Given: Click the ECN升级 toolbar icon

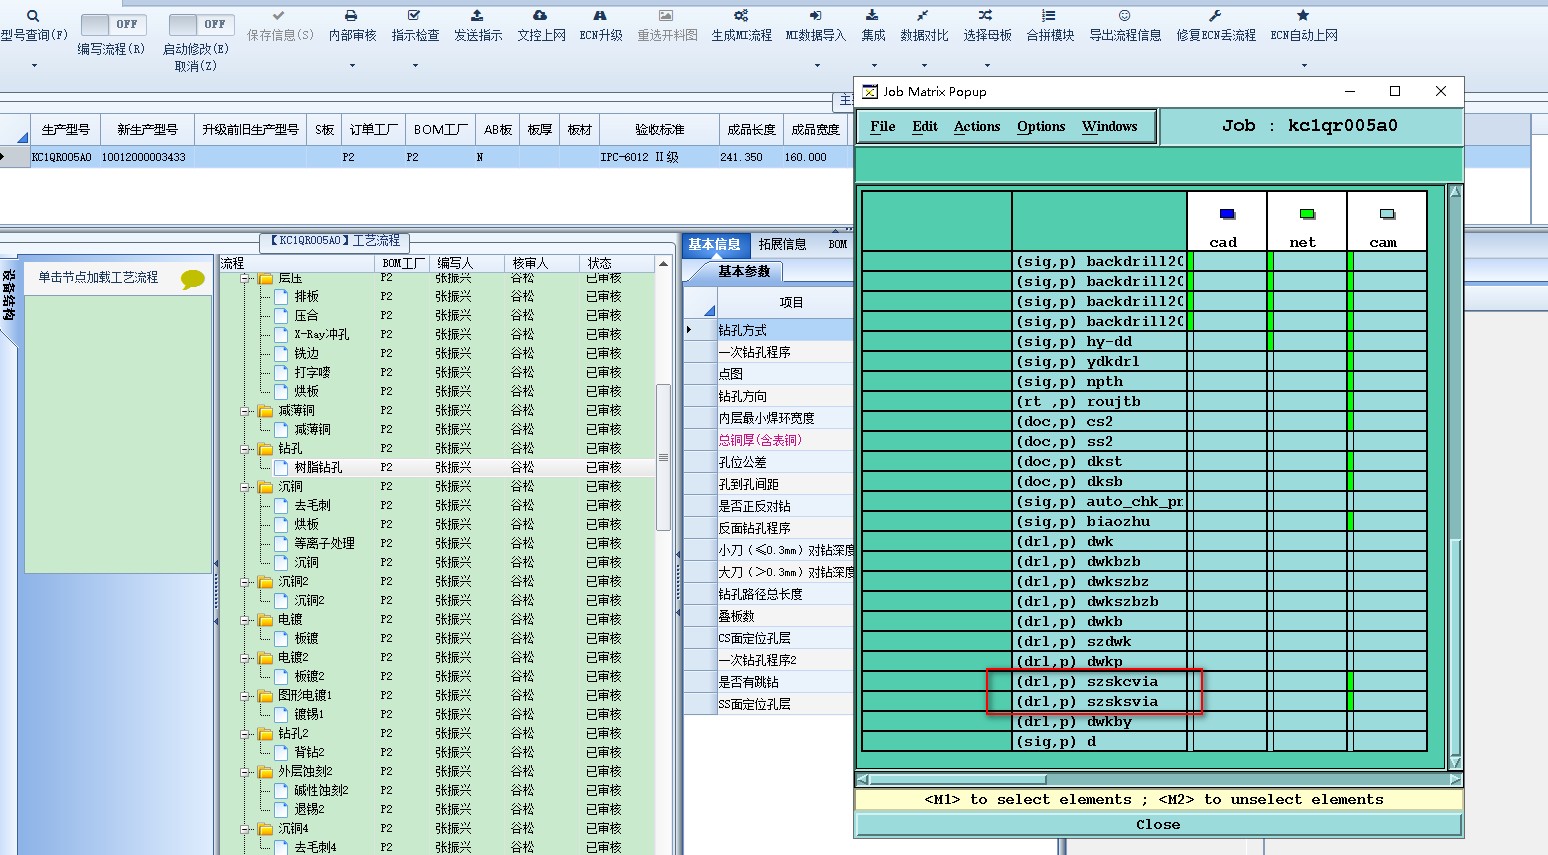Looking at the screenshot, I should (600, 16).
